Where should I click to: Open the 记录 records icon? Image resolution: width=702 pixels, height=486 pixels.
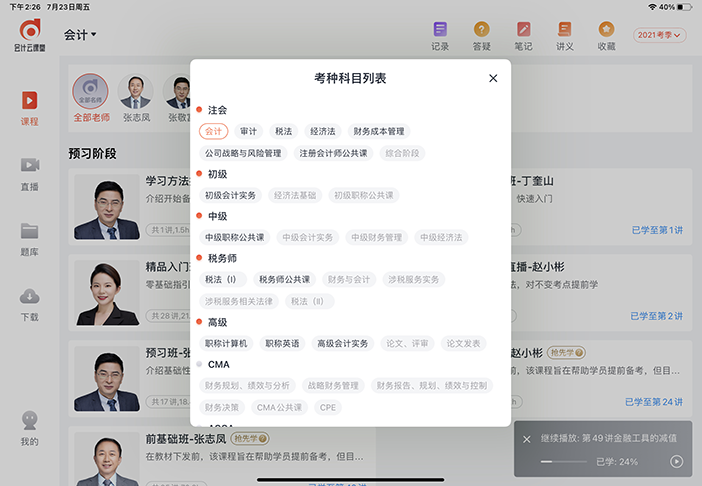click(x=440, y=35)
